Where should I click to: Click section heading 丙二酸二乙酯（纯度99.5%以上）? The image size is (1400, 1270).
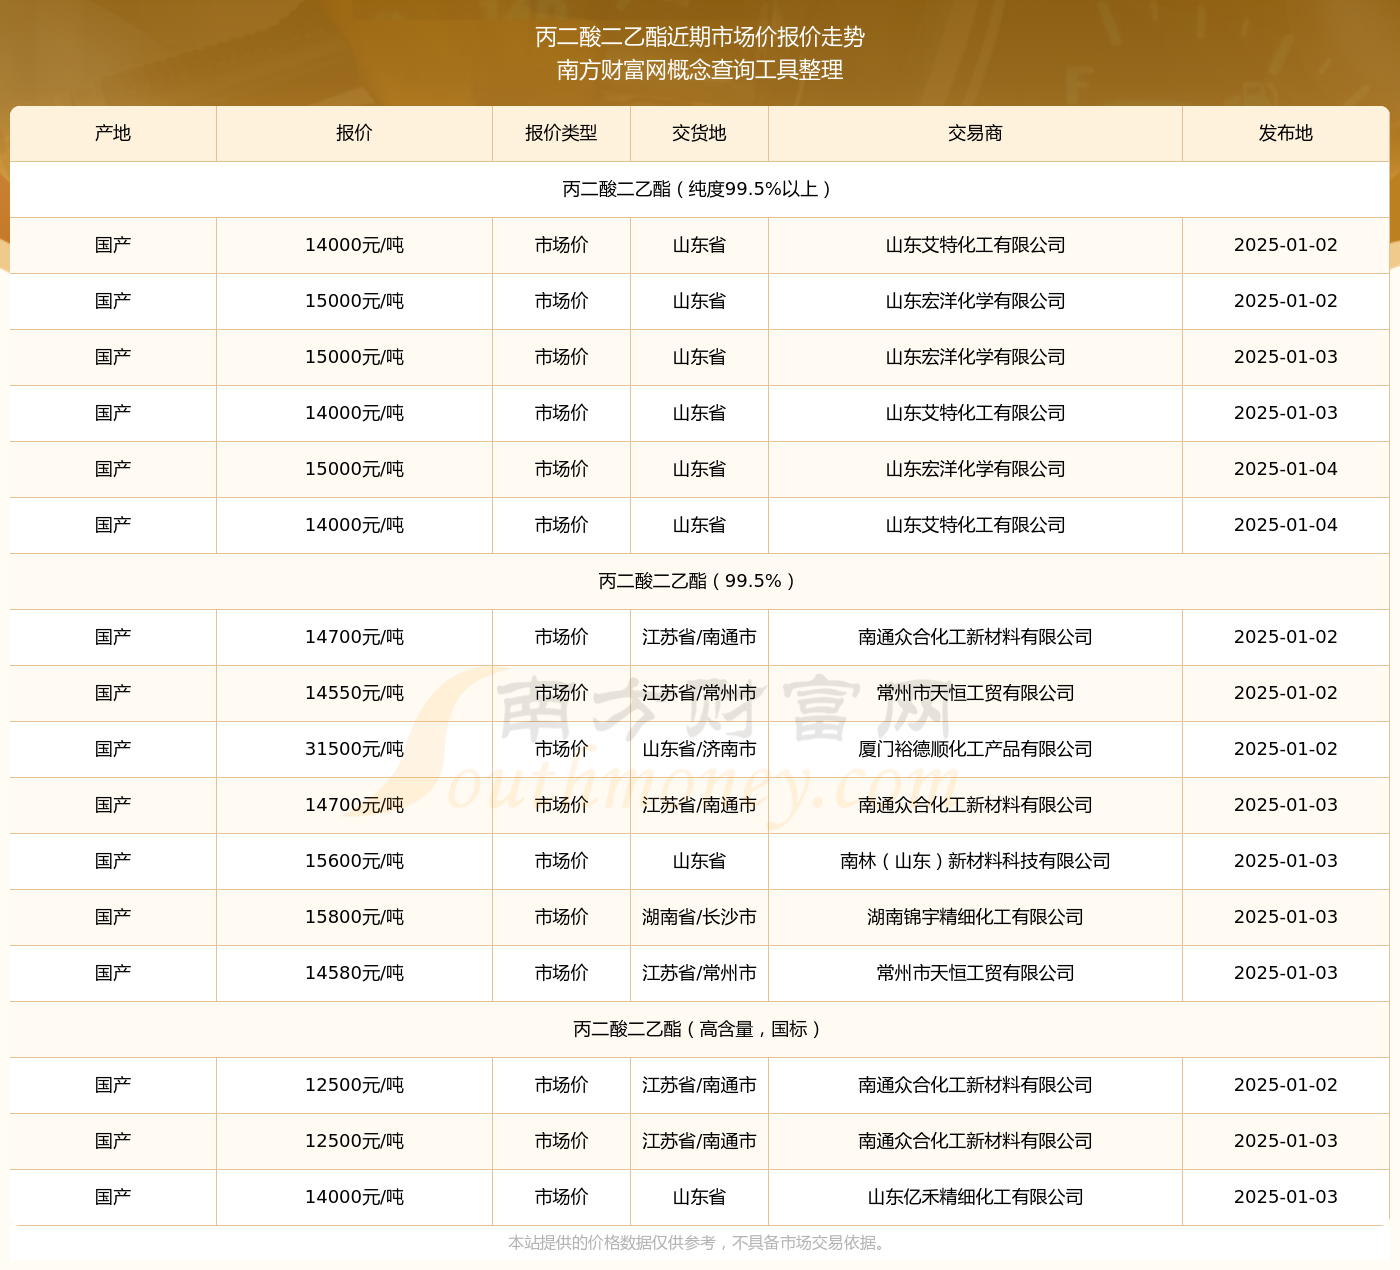pyautogui.click(x=699, y=189)
